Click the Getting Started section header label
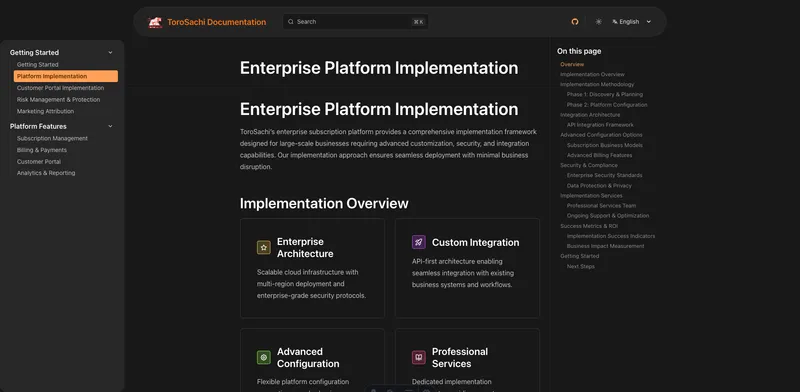The height and width of the screenshot is (392, 800). tap(34, 53)
